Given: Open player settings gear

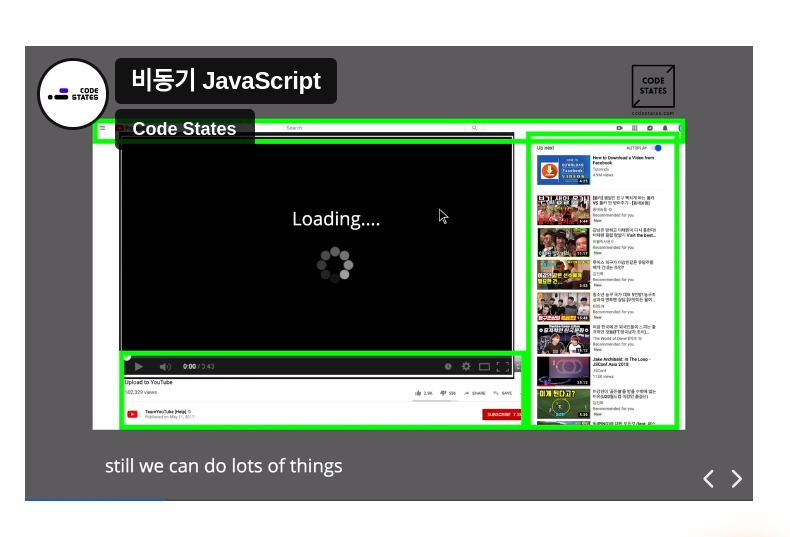Looking at the screenshot, I should (x=466, y=367).
